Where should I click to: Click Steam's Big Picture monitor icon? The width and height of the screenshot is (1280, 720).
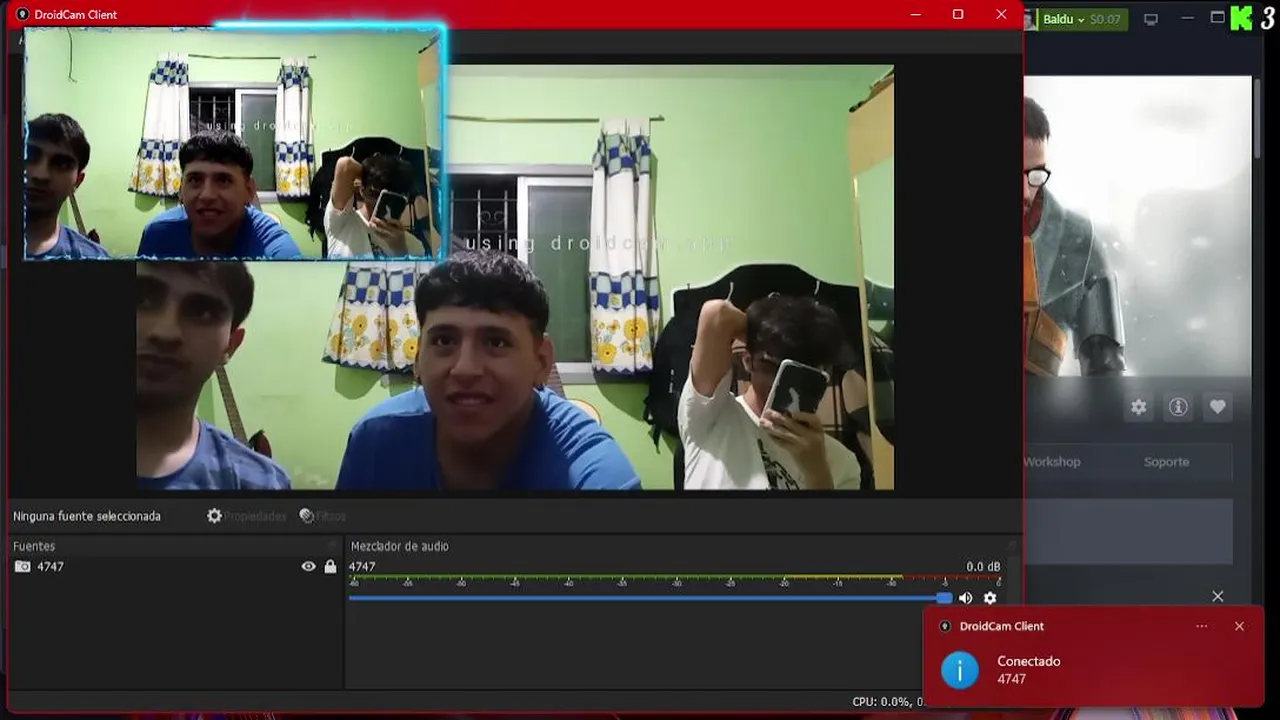pyautogui.click(x=1151, y=19)
